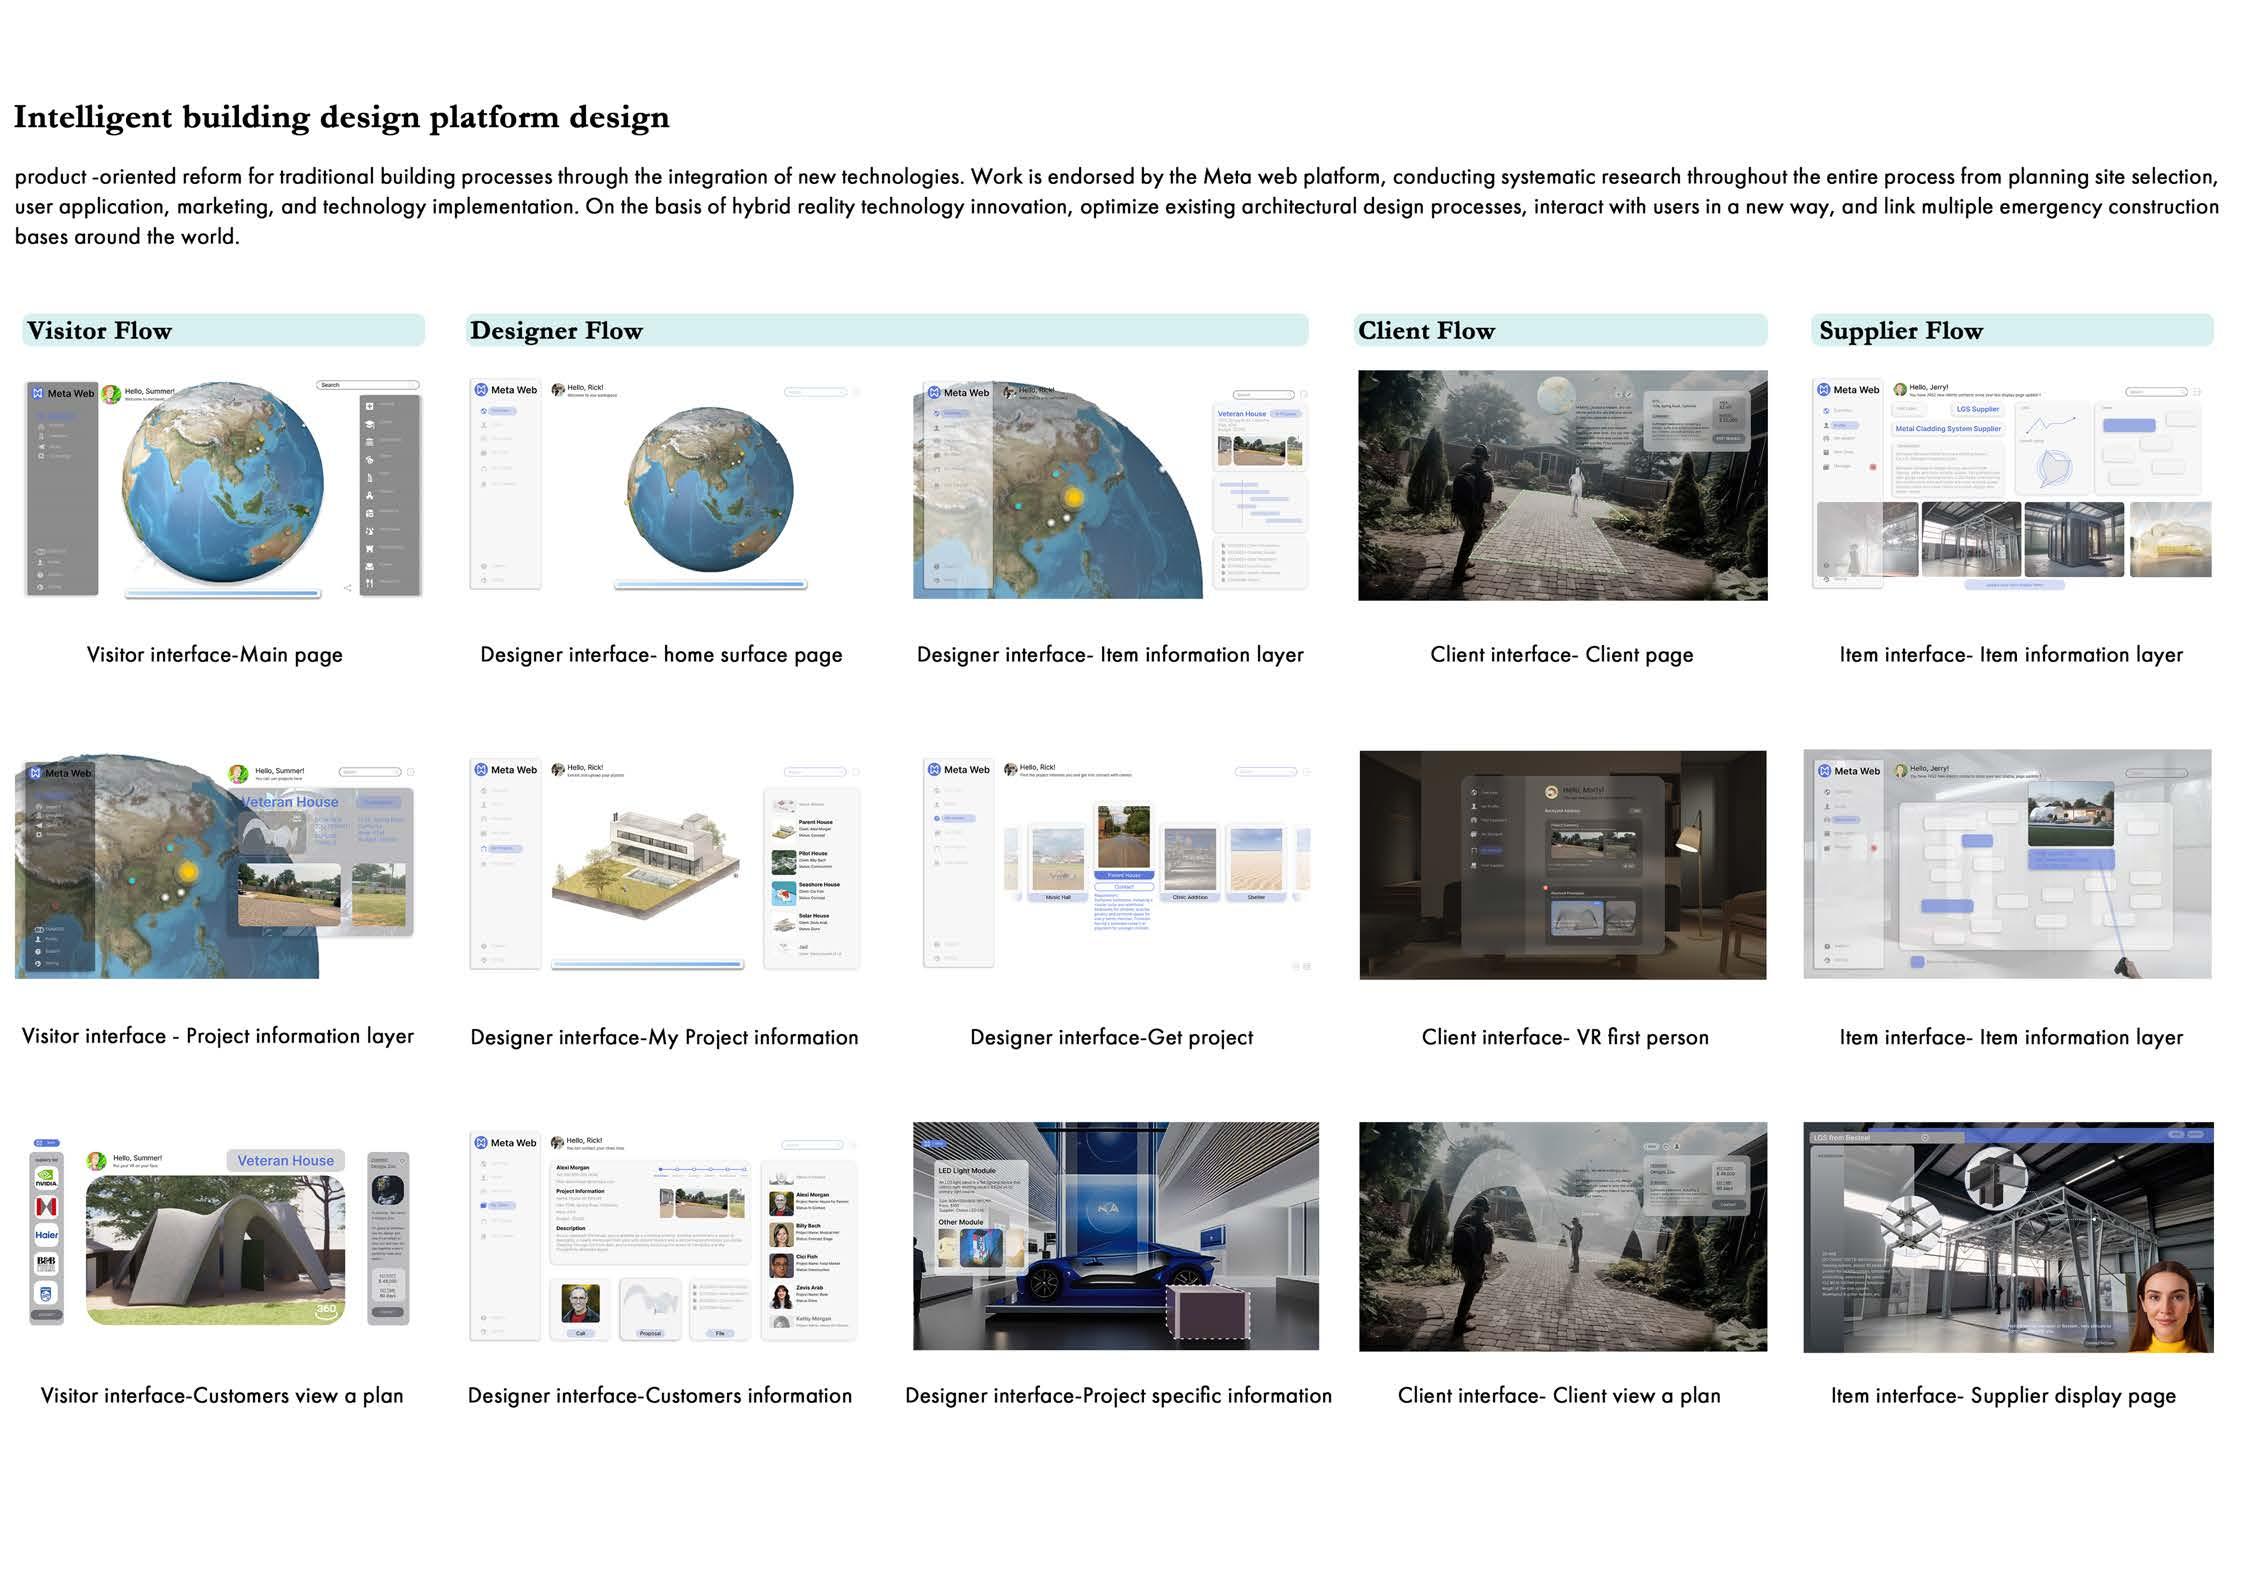Click the Haier brand icon in sidebar
Screen dimensions: 2242x1585
coord(46,1235)
